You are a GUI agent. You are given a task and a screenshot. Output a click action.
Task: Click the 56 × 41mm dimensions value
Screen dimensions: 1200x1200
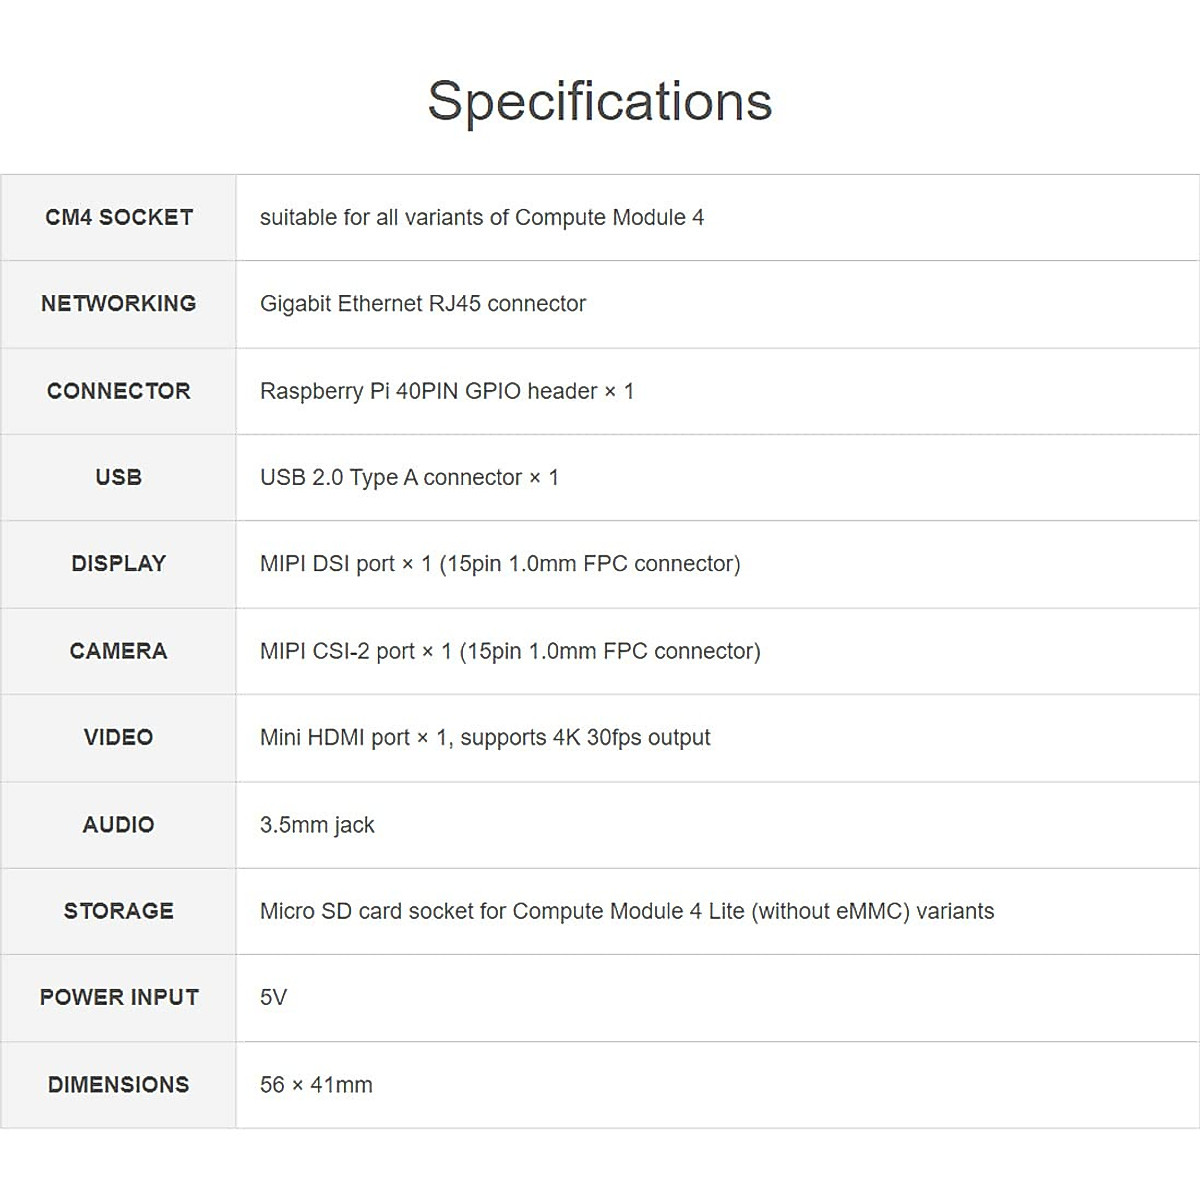coord(316,1085)
